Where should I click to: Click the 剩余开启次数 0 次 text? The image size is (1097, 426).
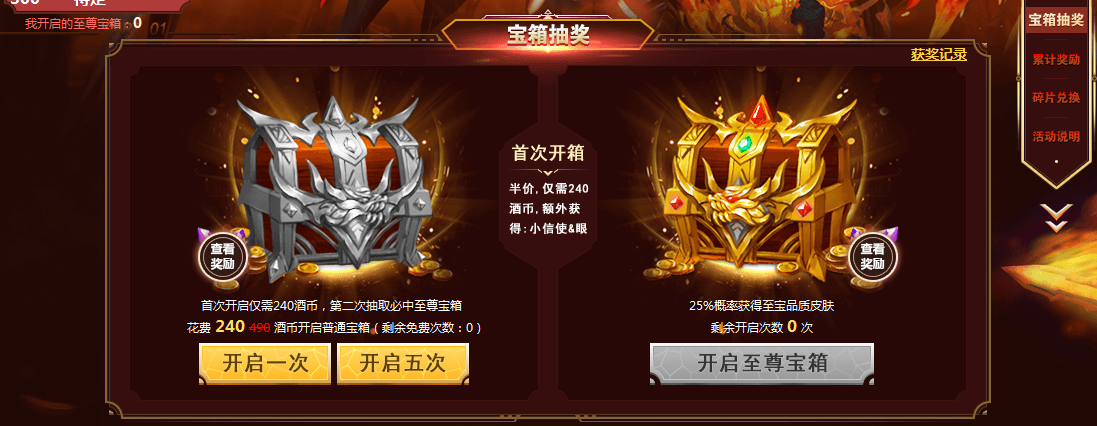click(761, 327)
